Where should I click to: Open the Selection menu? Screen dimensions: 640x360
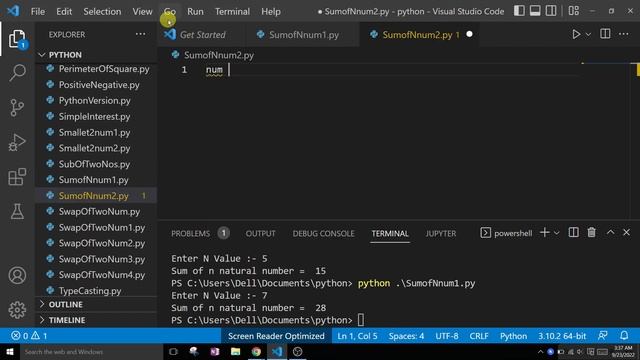[102, 11]
